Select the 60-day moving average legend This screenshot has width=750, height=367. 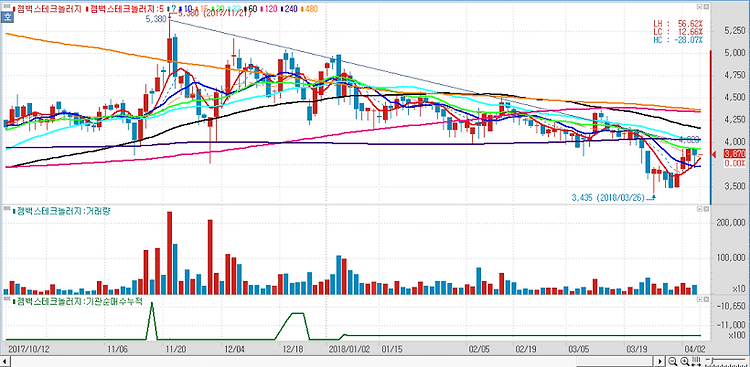(252, 8)
